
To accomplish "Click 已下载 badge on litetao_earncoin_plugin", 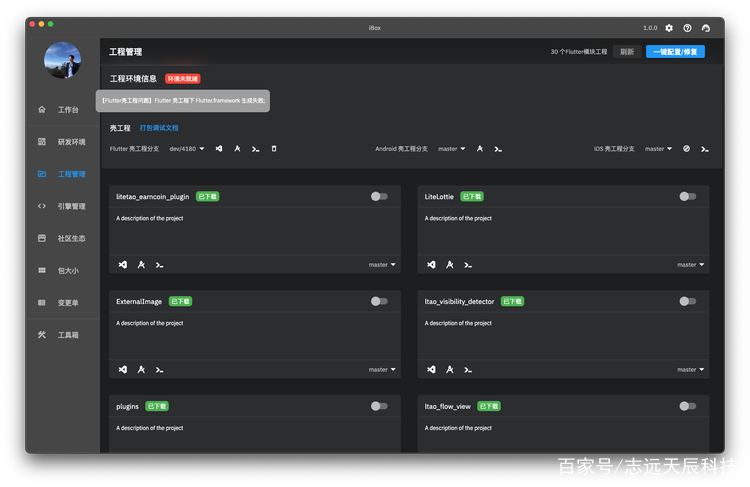I will (x=208, y=197).
